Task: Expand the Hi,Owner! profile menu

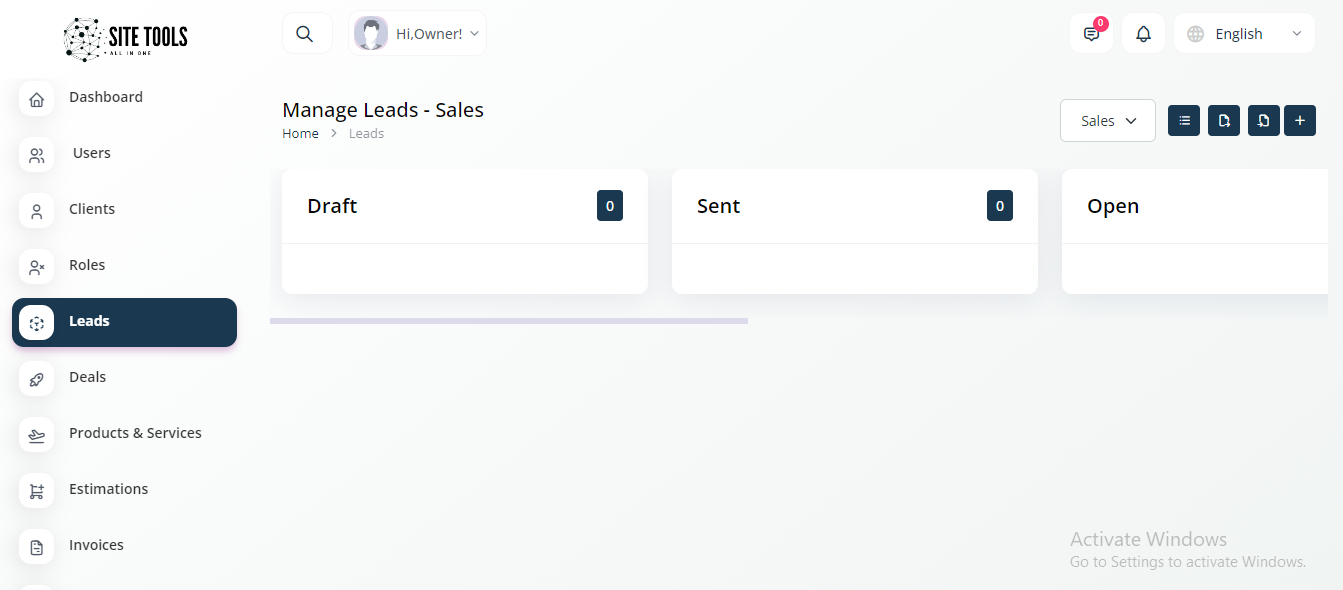Action: (418, 34)
